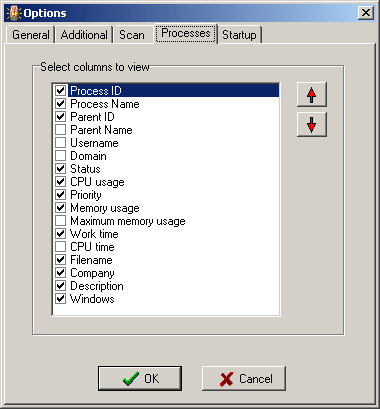The image size is (380, 409).
Task: Disable the Company column checkbox
Action: click(x=60, y=272)
